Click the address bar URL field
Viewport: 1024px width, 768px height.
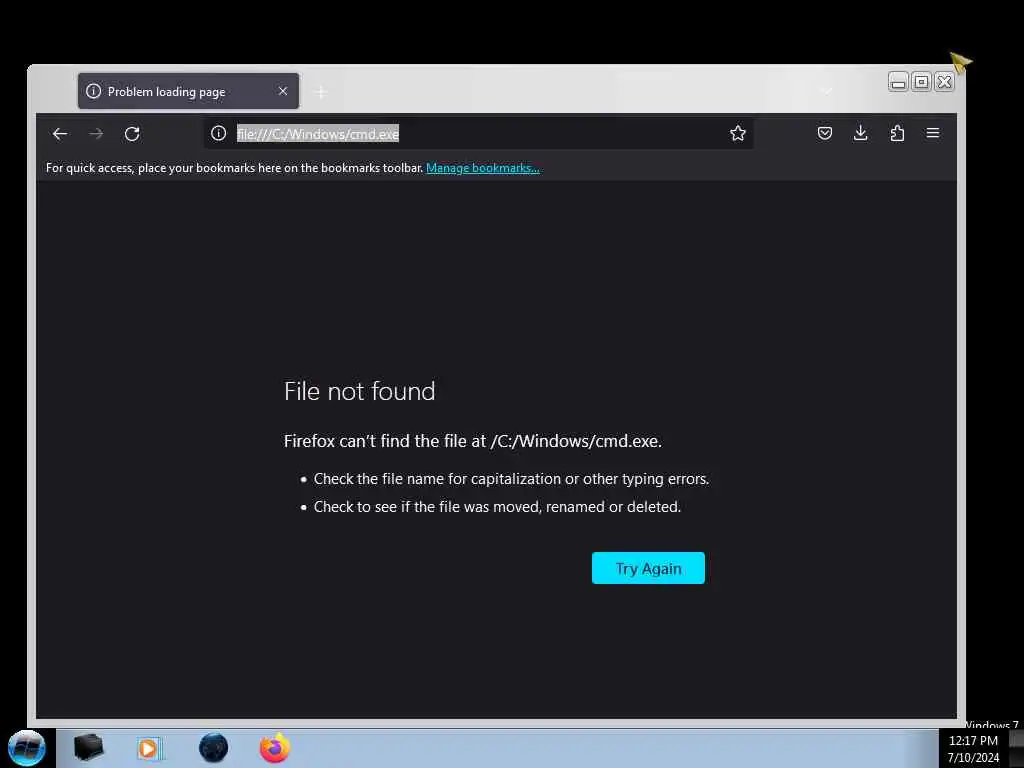(480, 134)
